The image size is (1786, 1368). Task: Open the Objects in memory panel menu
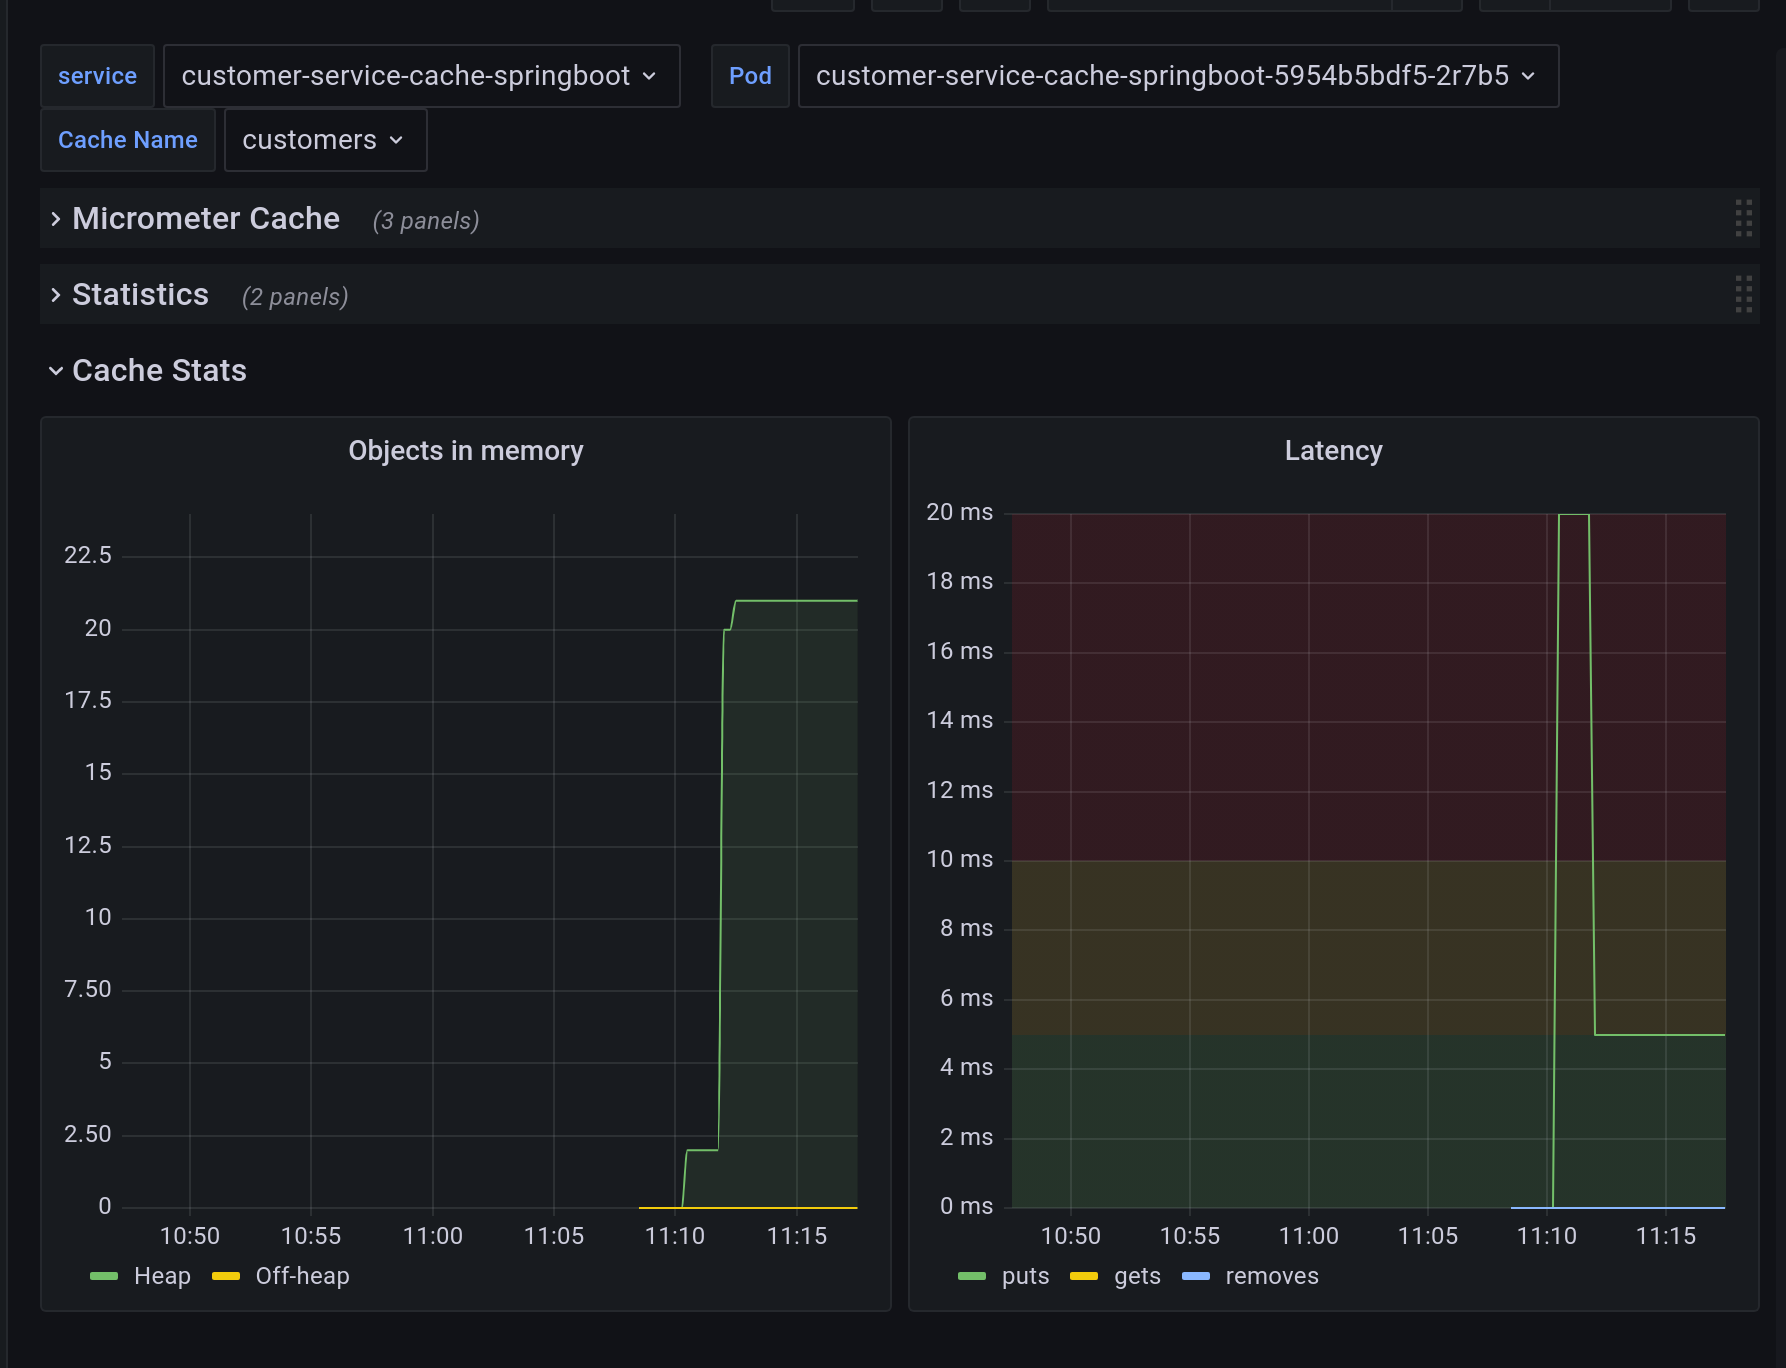pos(465,450)
